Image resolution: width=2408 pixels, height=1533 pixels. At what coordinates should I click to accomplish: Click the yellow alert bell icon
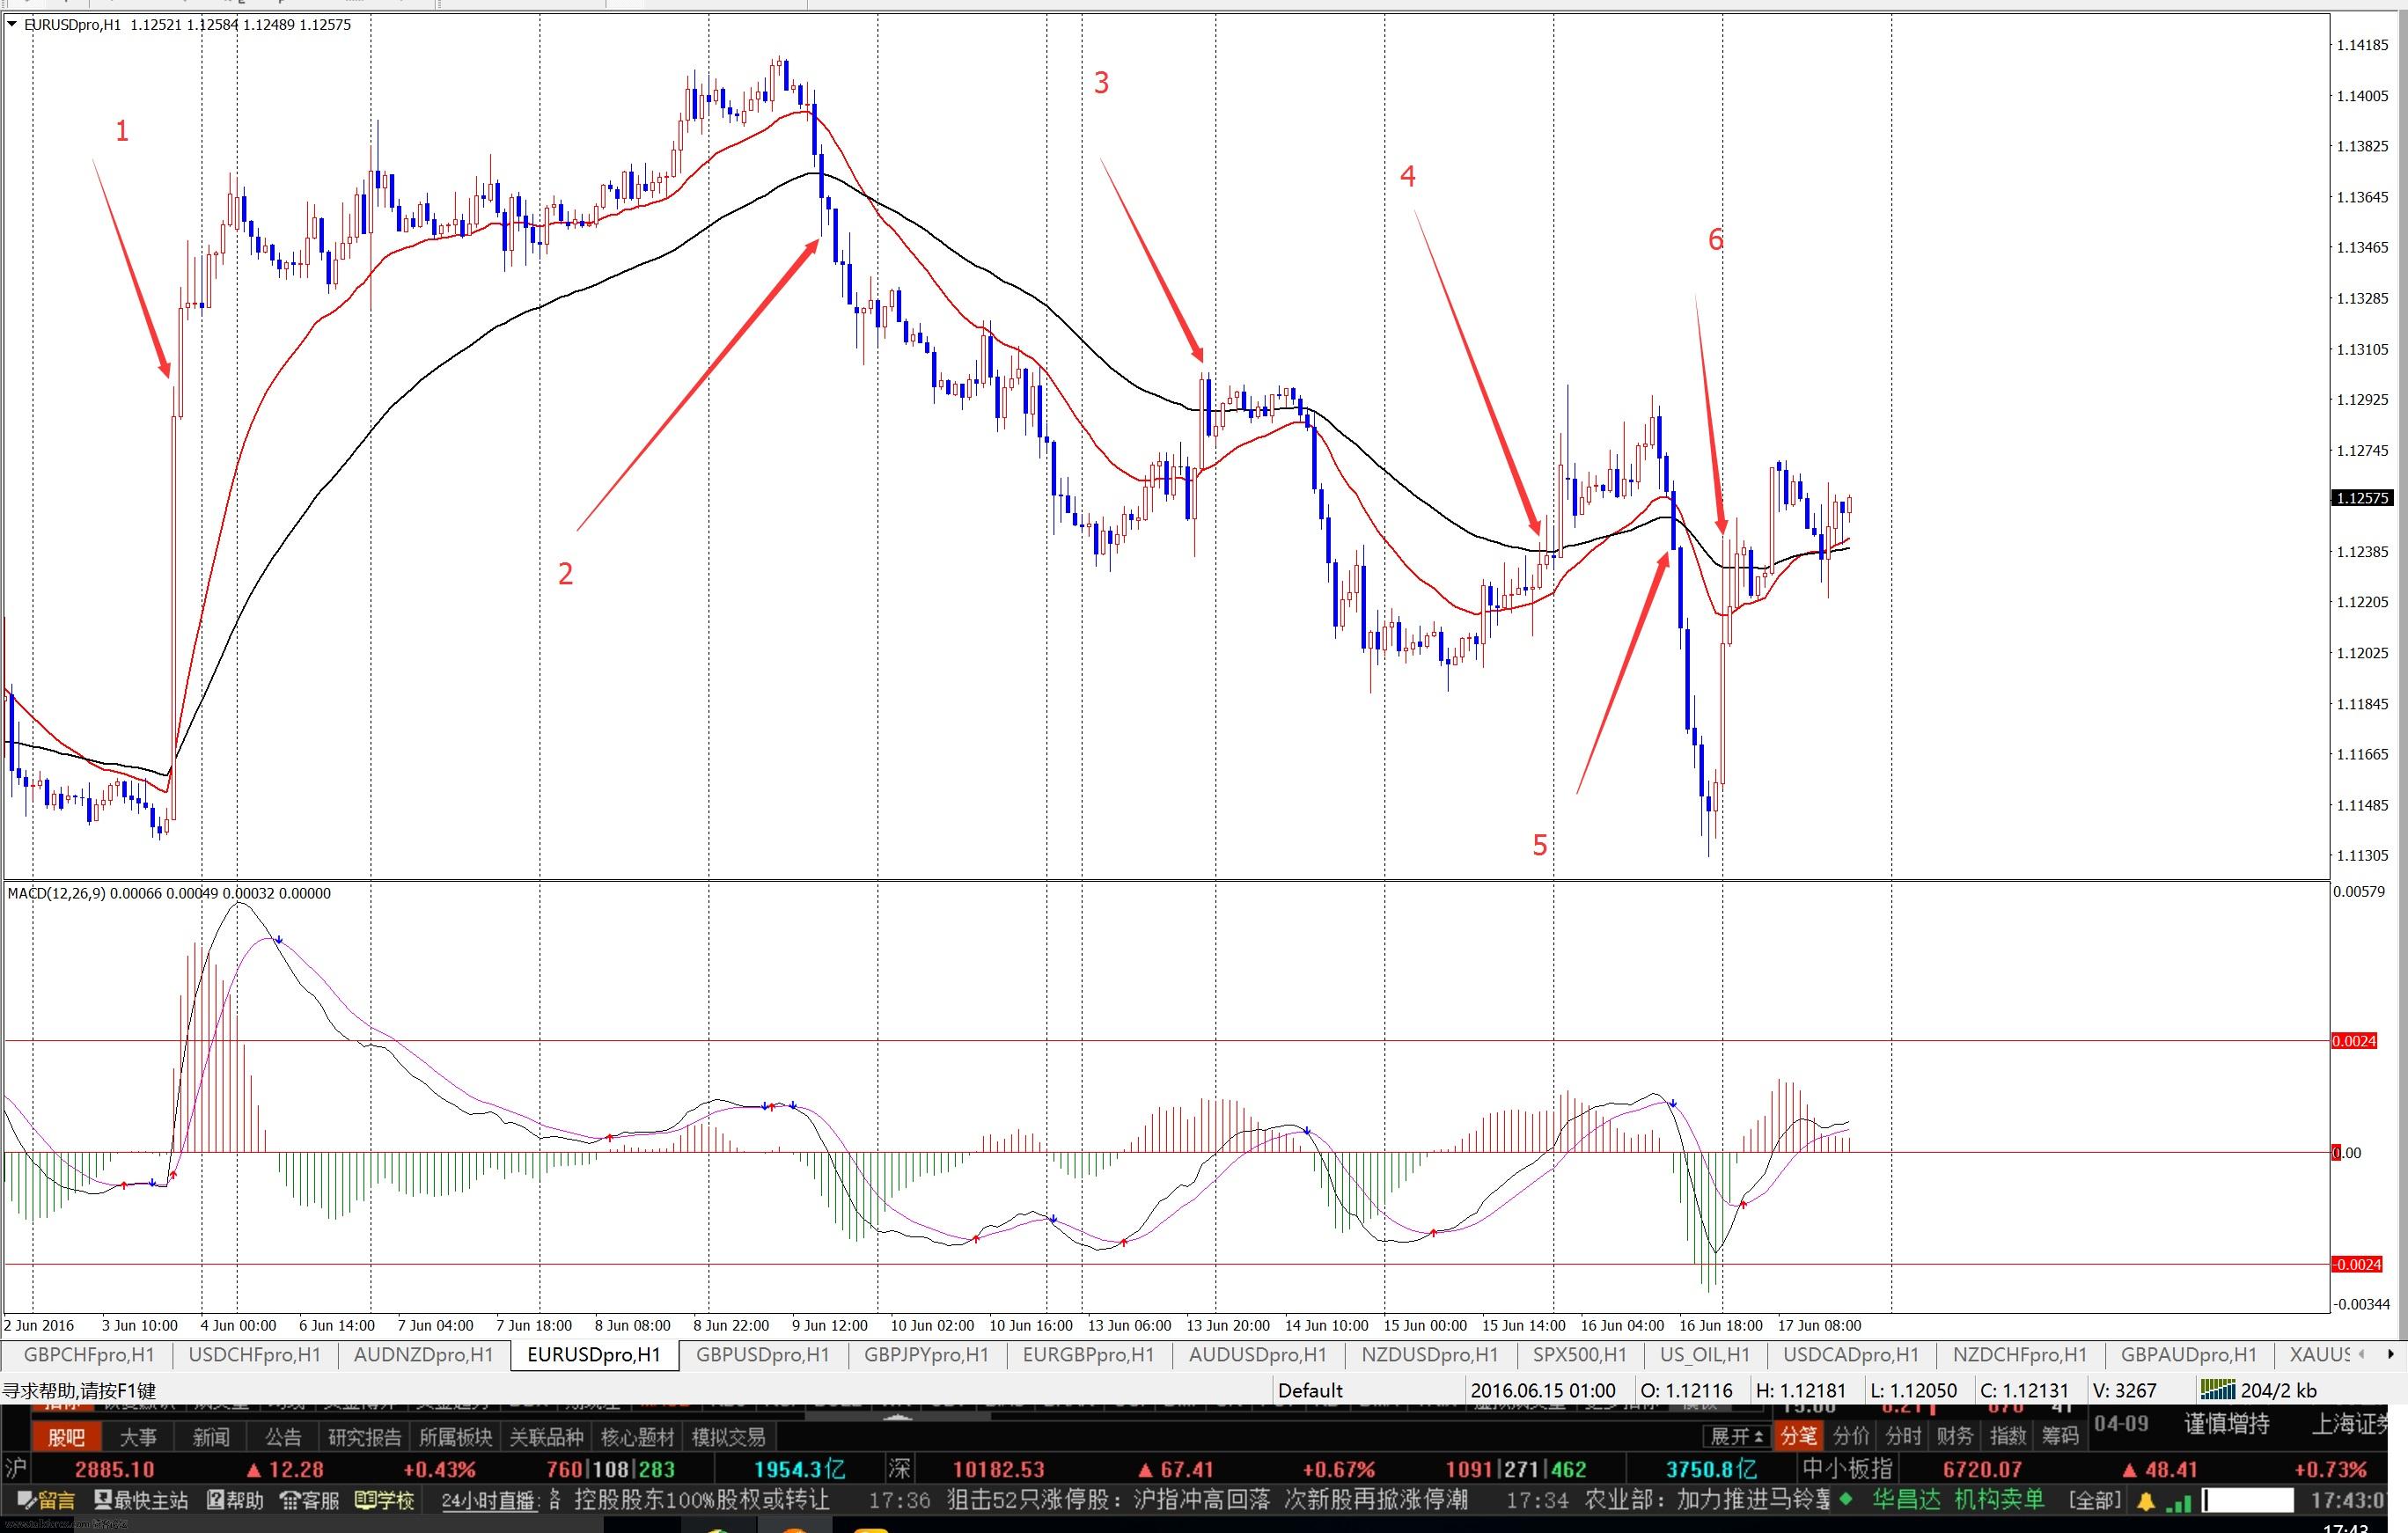coord(2146,1501)
